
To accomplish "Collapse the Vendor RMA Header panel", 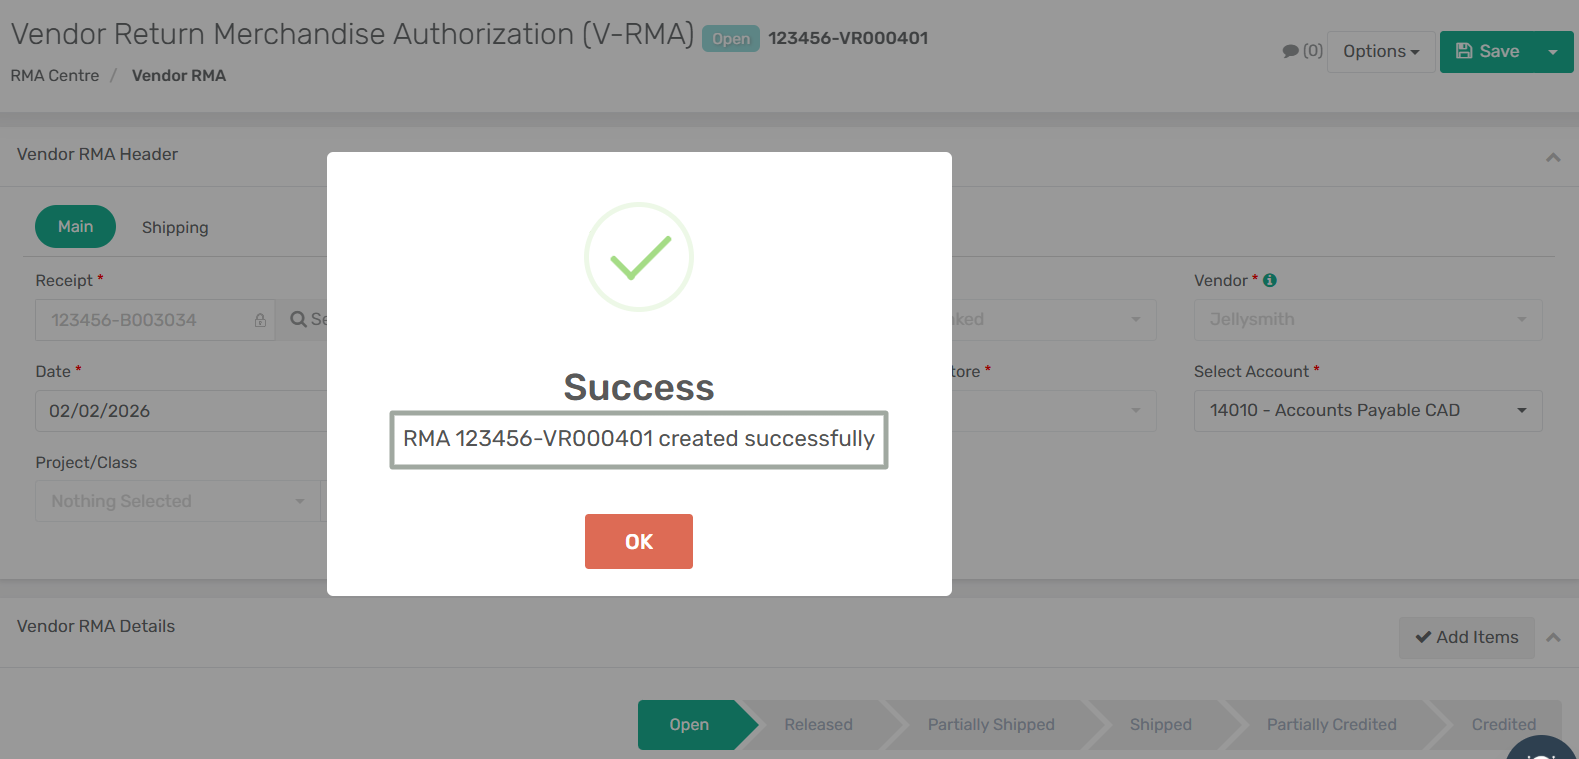I will (1552, 157).
